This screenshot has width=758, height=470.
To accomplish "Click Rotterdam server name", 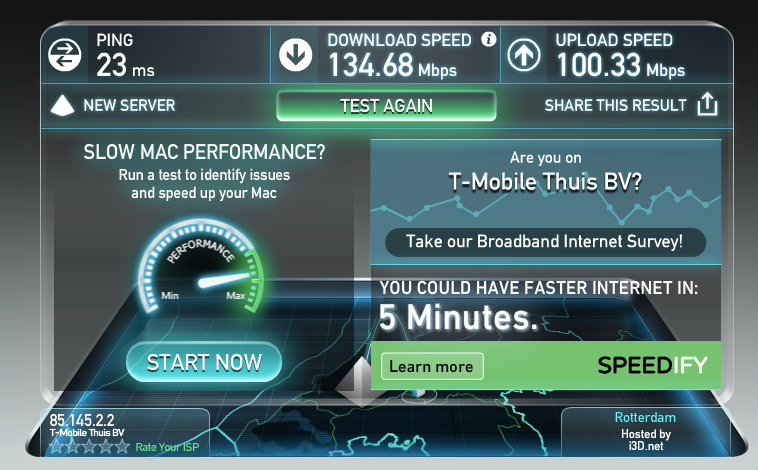I will click(645, 417).
